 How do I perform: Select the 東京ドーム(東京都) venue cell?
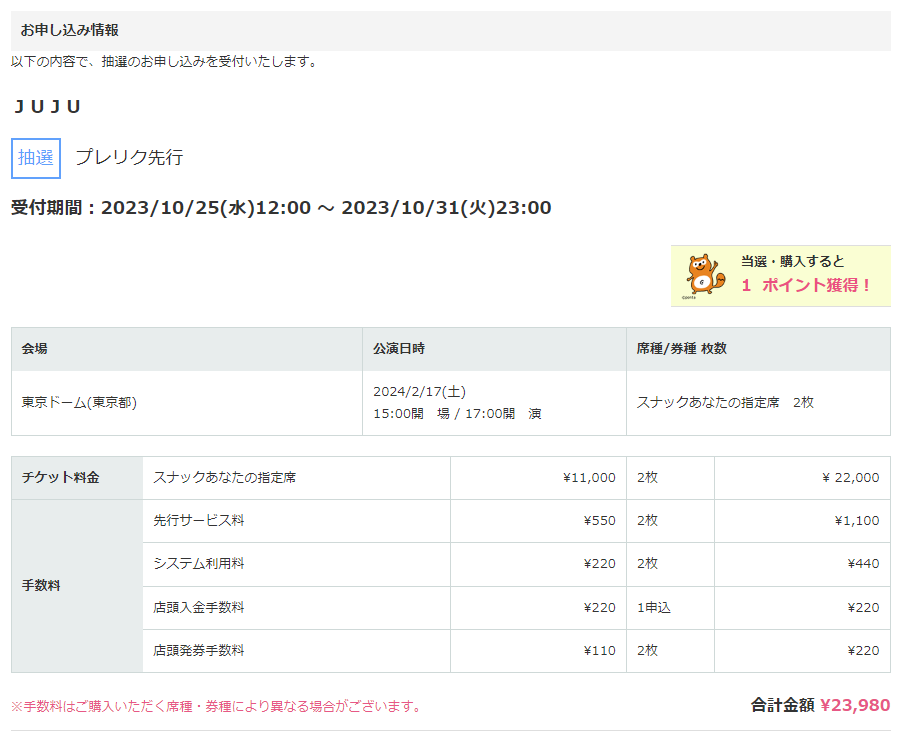(x=79, y=403)
